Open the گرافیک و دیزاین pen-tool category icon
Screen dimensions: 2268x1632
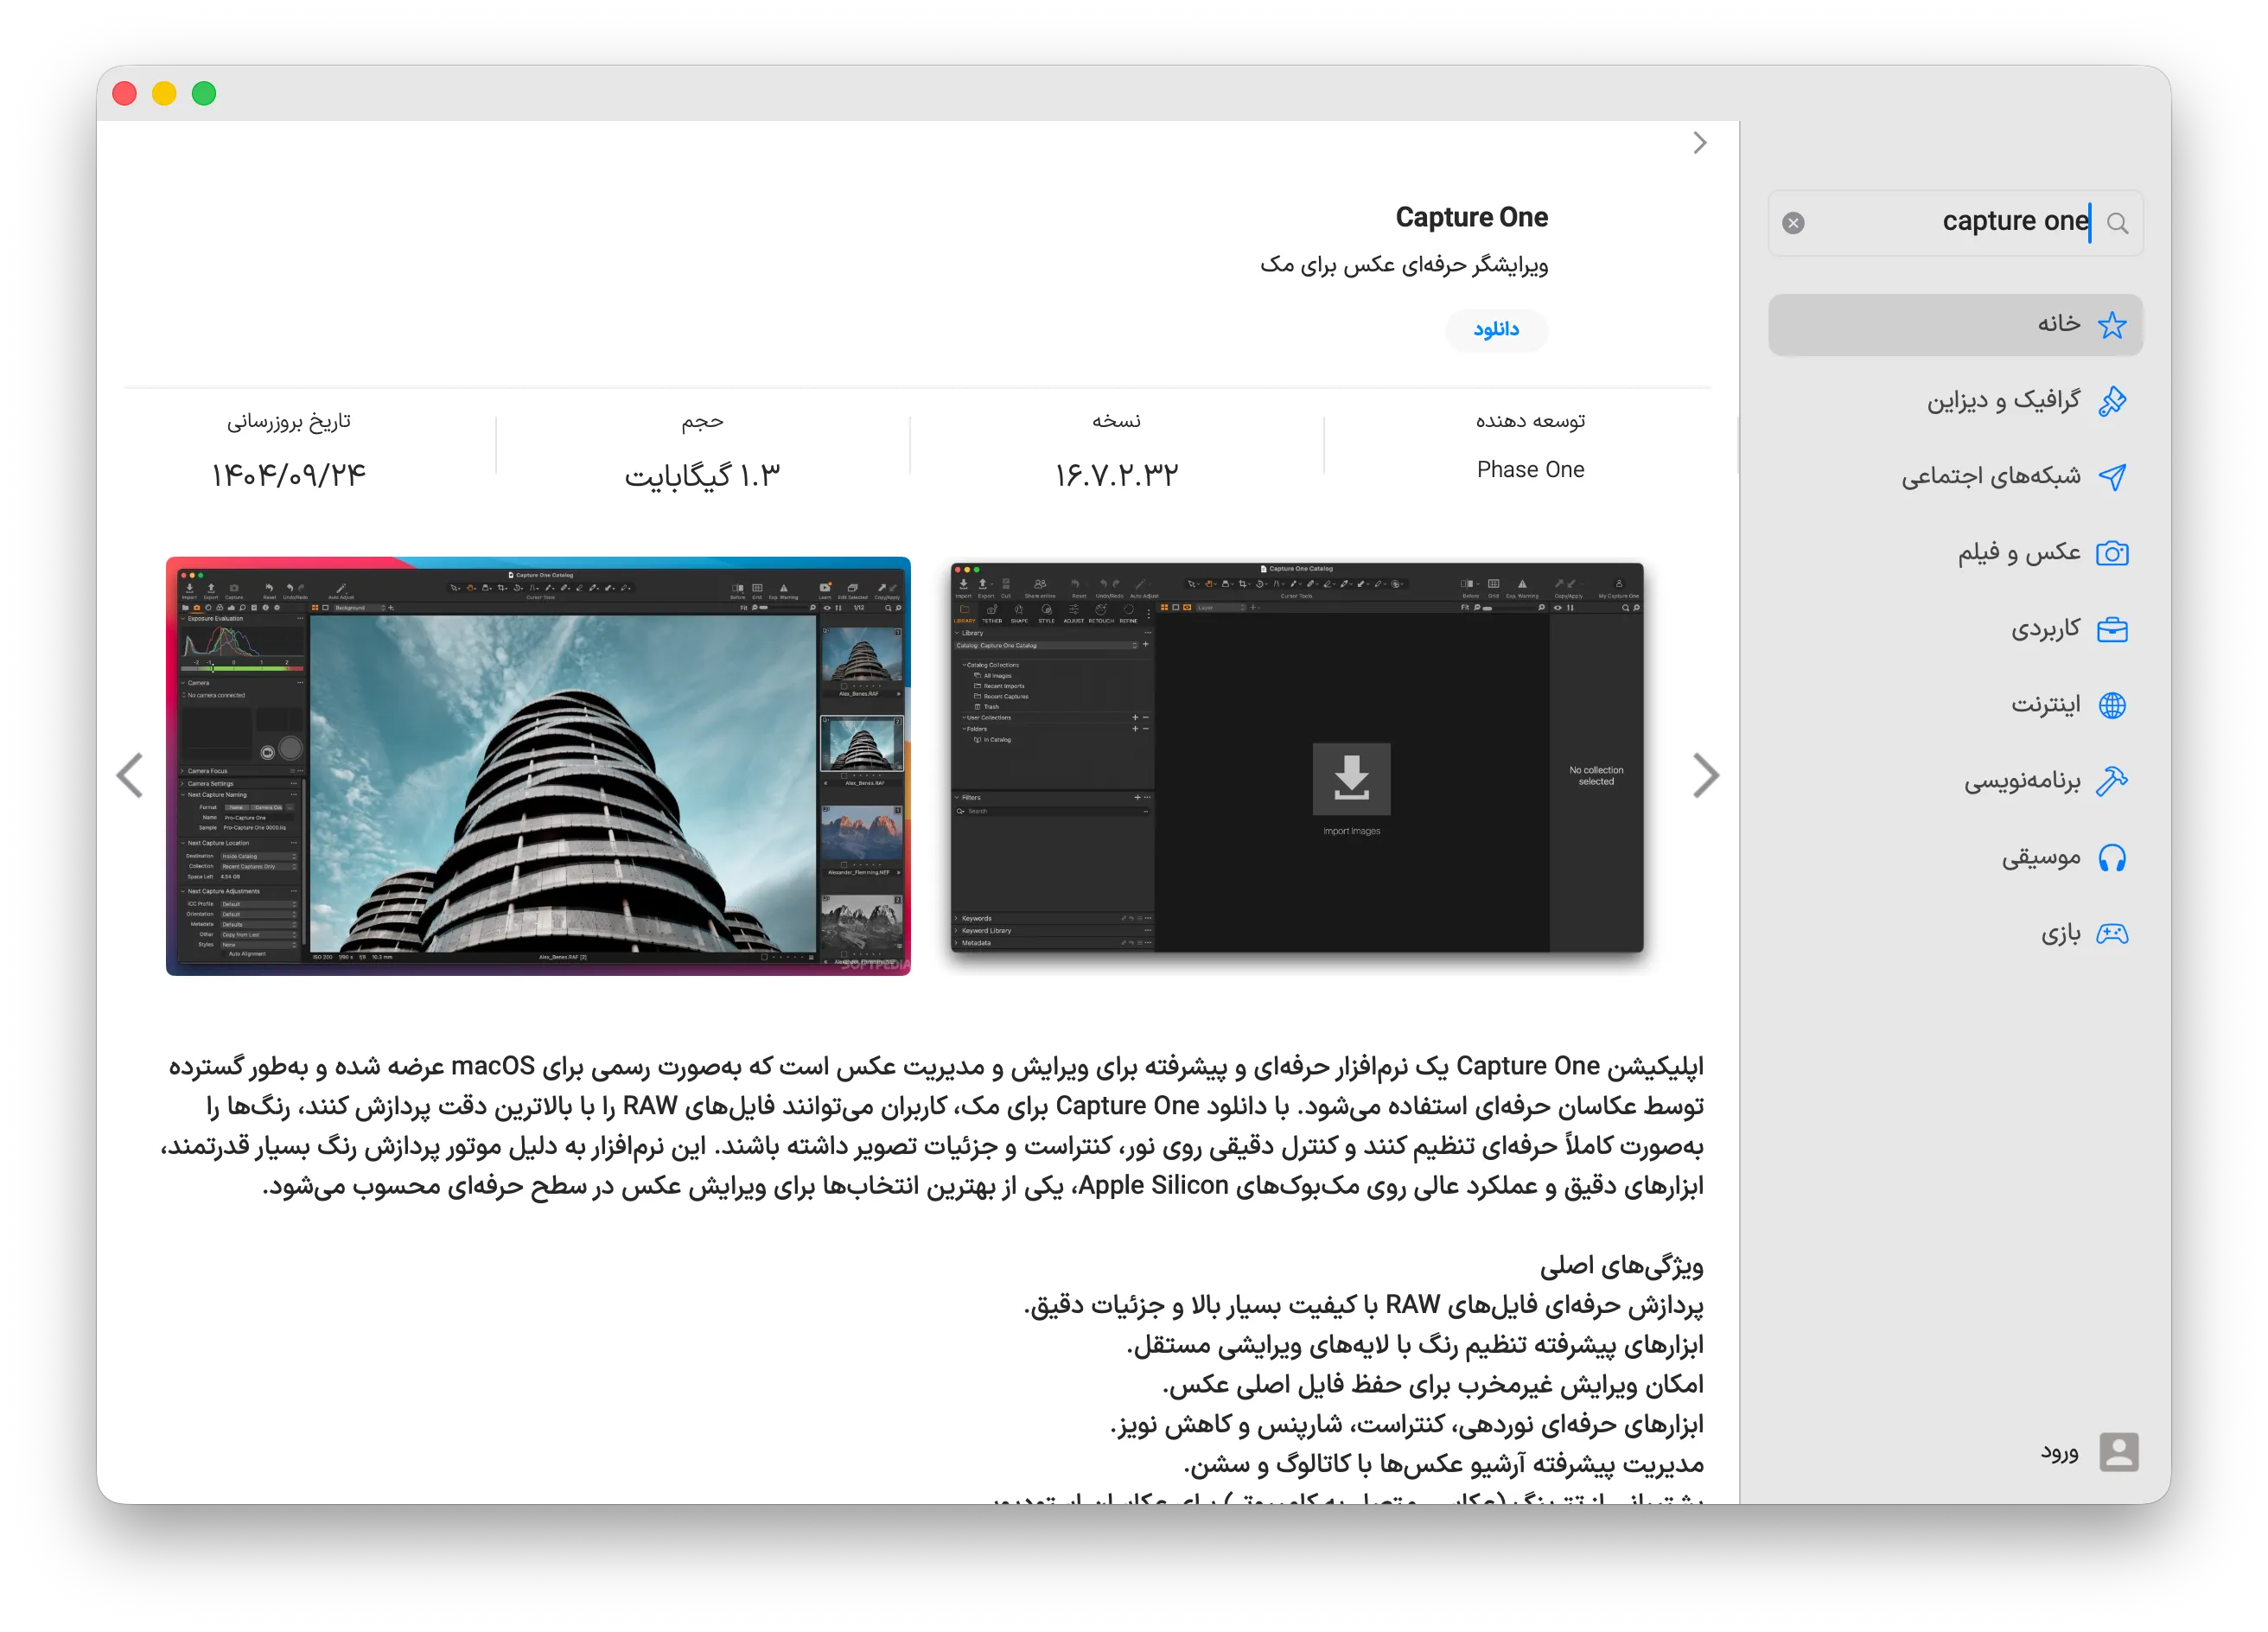coord(2114,400)
